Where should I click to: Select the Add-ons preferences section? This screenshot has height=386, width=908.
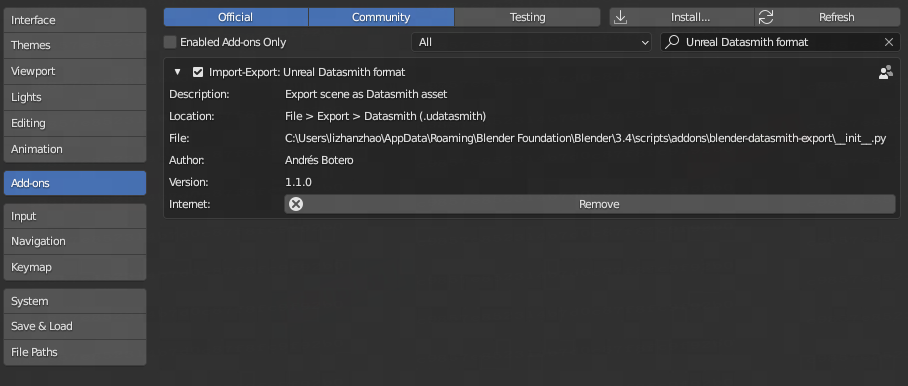(x=75, y=183)
